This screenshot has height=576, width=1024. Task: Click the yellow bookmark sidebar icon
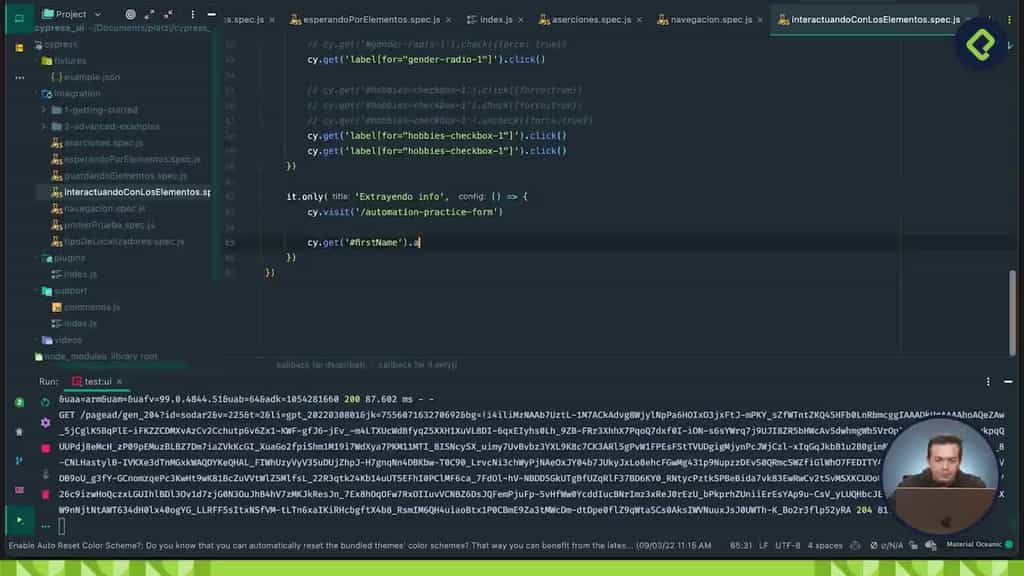(19, 48)
